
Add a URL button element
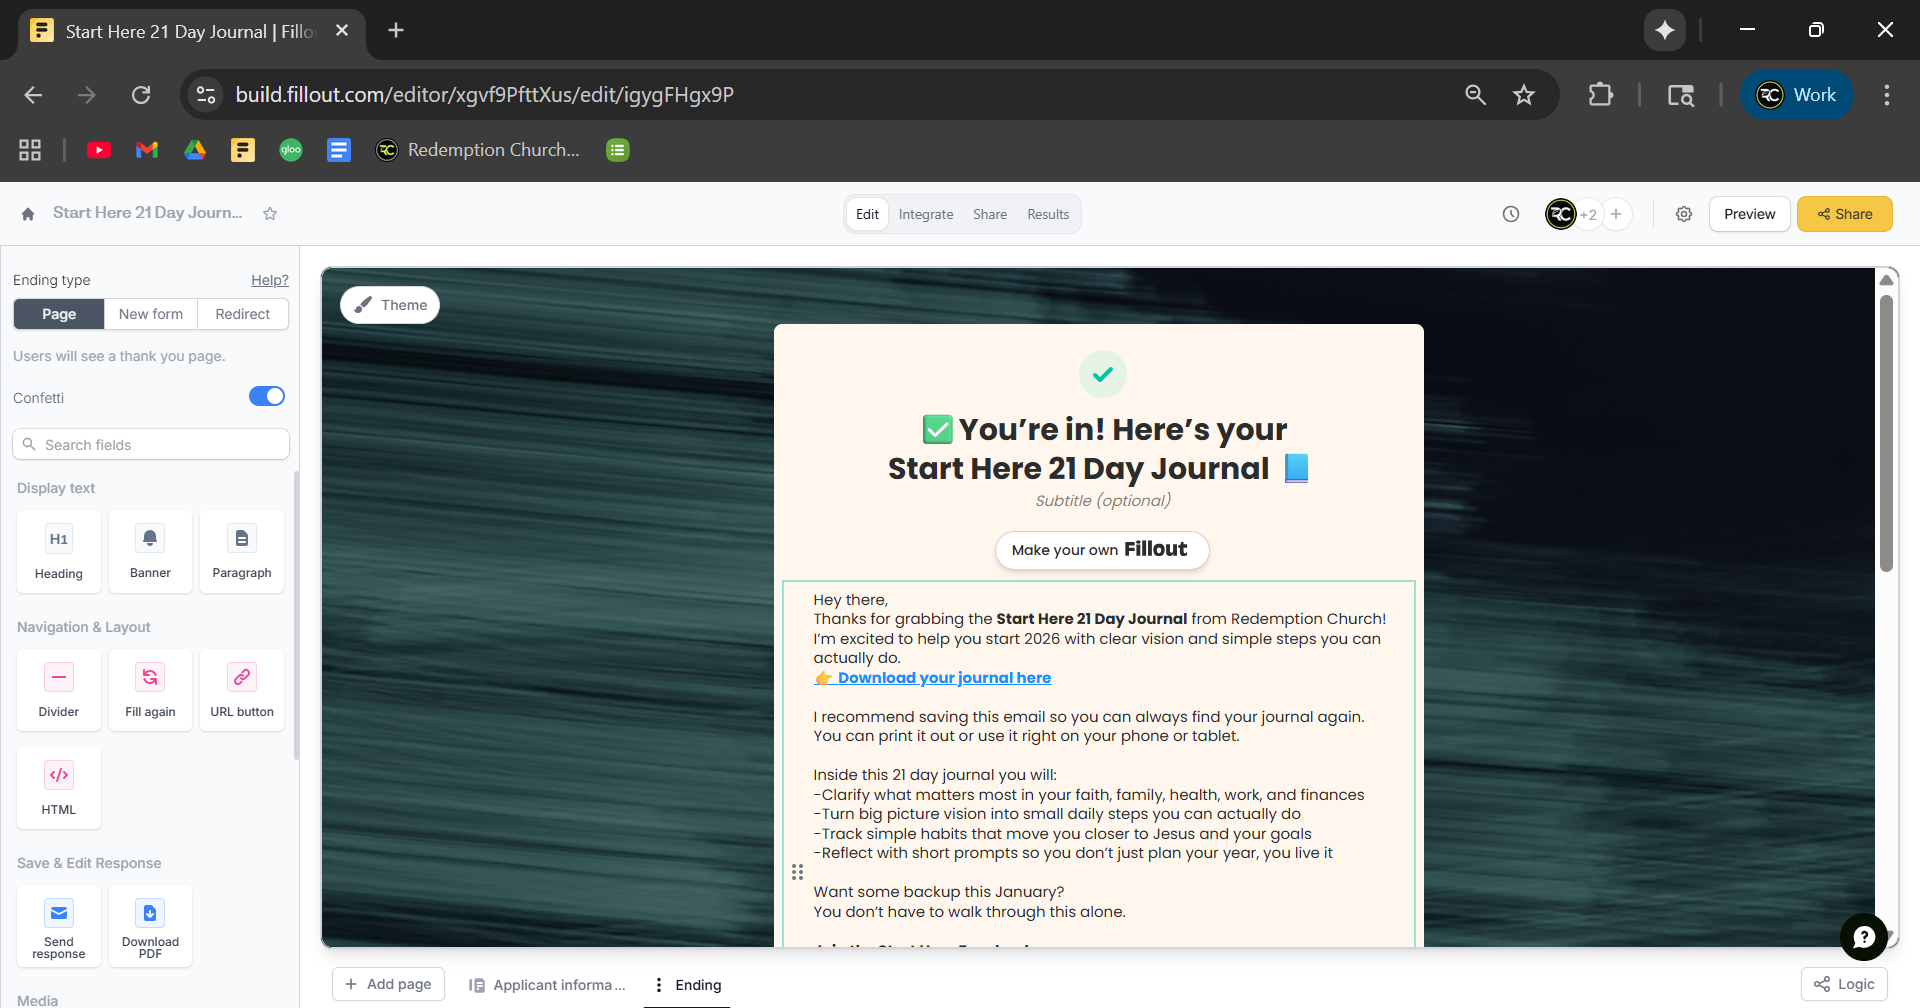click(x=242, y=689)
